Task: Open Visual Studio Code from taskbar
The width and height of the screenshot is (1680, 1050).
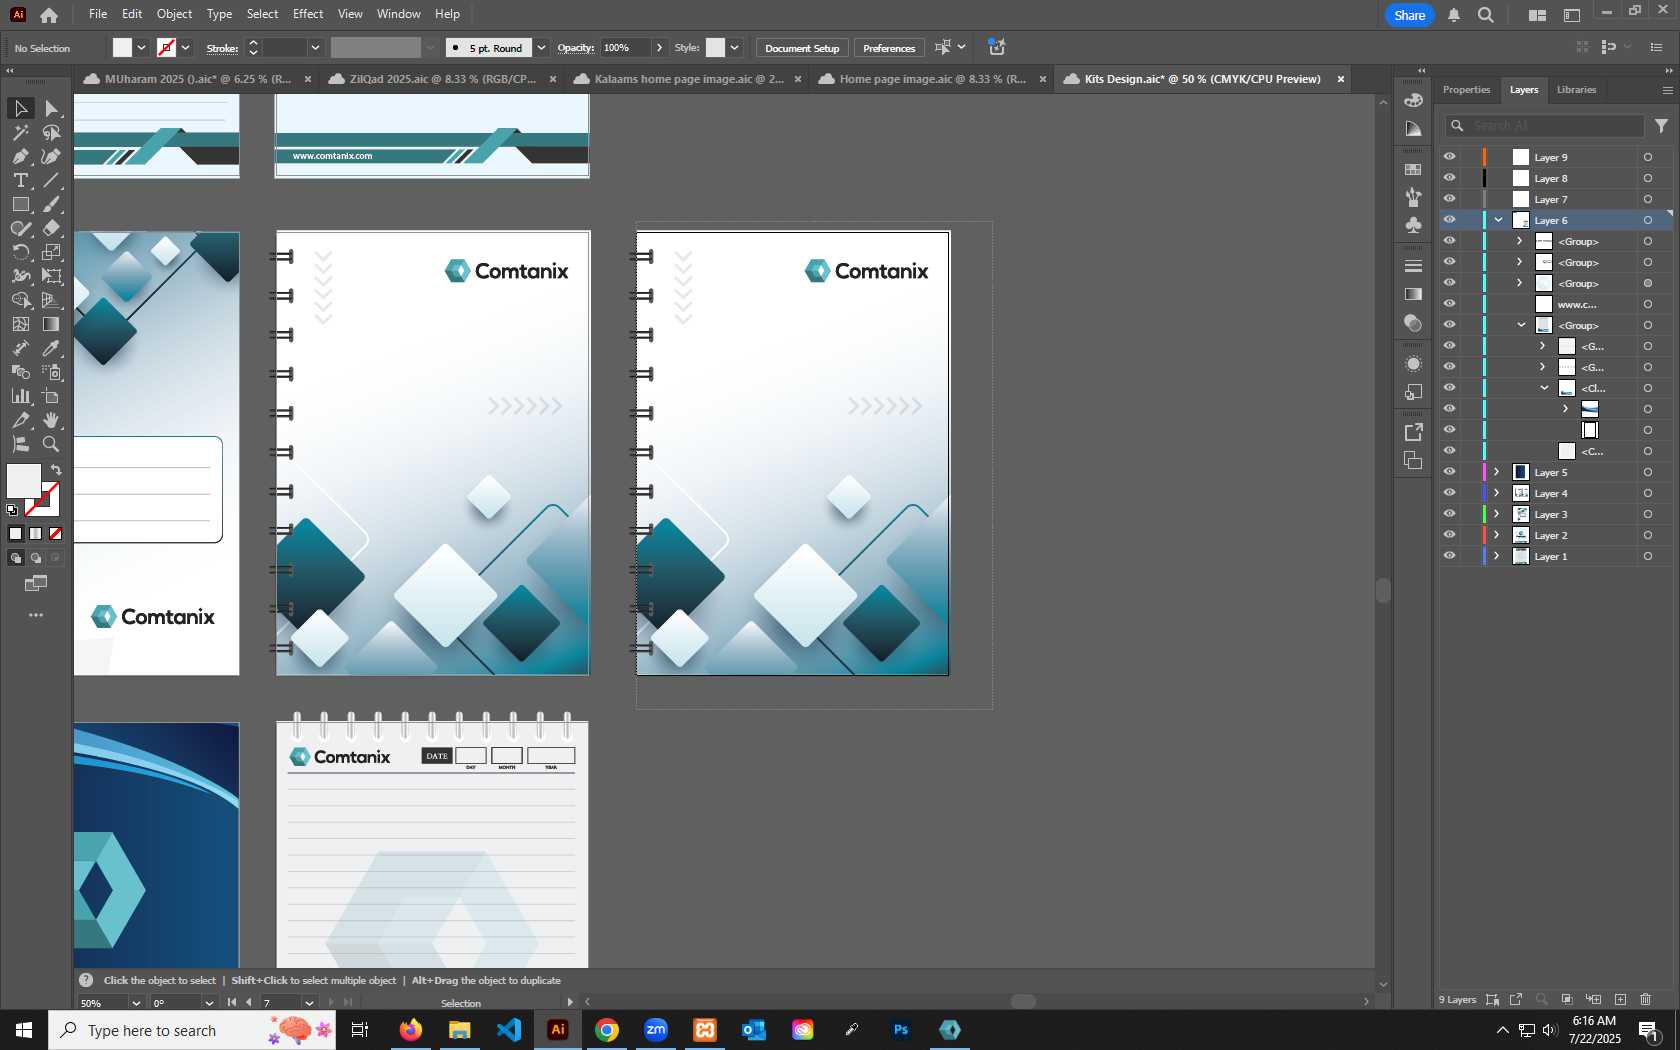Action: pos(508,1030)
